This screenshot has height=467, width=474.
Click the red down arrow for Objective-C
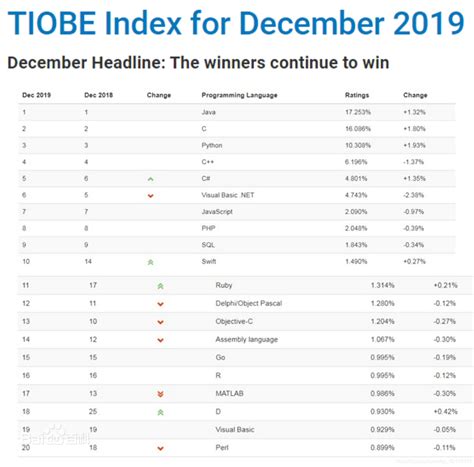pyautogui.click(x=160, y=322)
